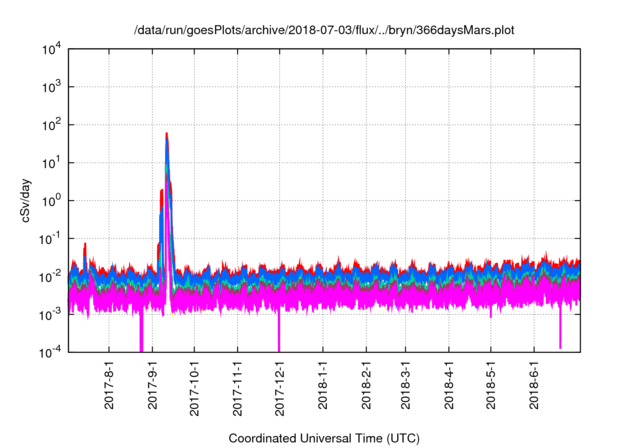Viewport: 640px width, 448px height.
Task: Click the 2018-6-1 x-axis tick label
Action: [x=534, y=385]
